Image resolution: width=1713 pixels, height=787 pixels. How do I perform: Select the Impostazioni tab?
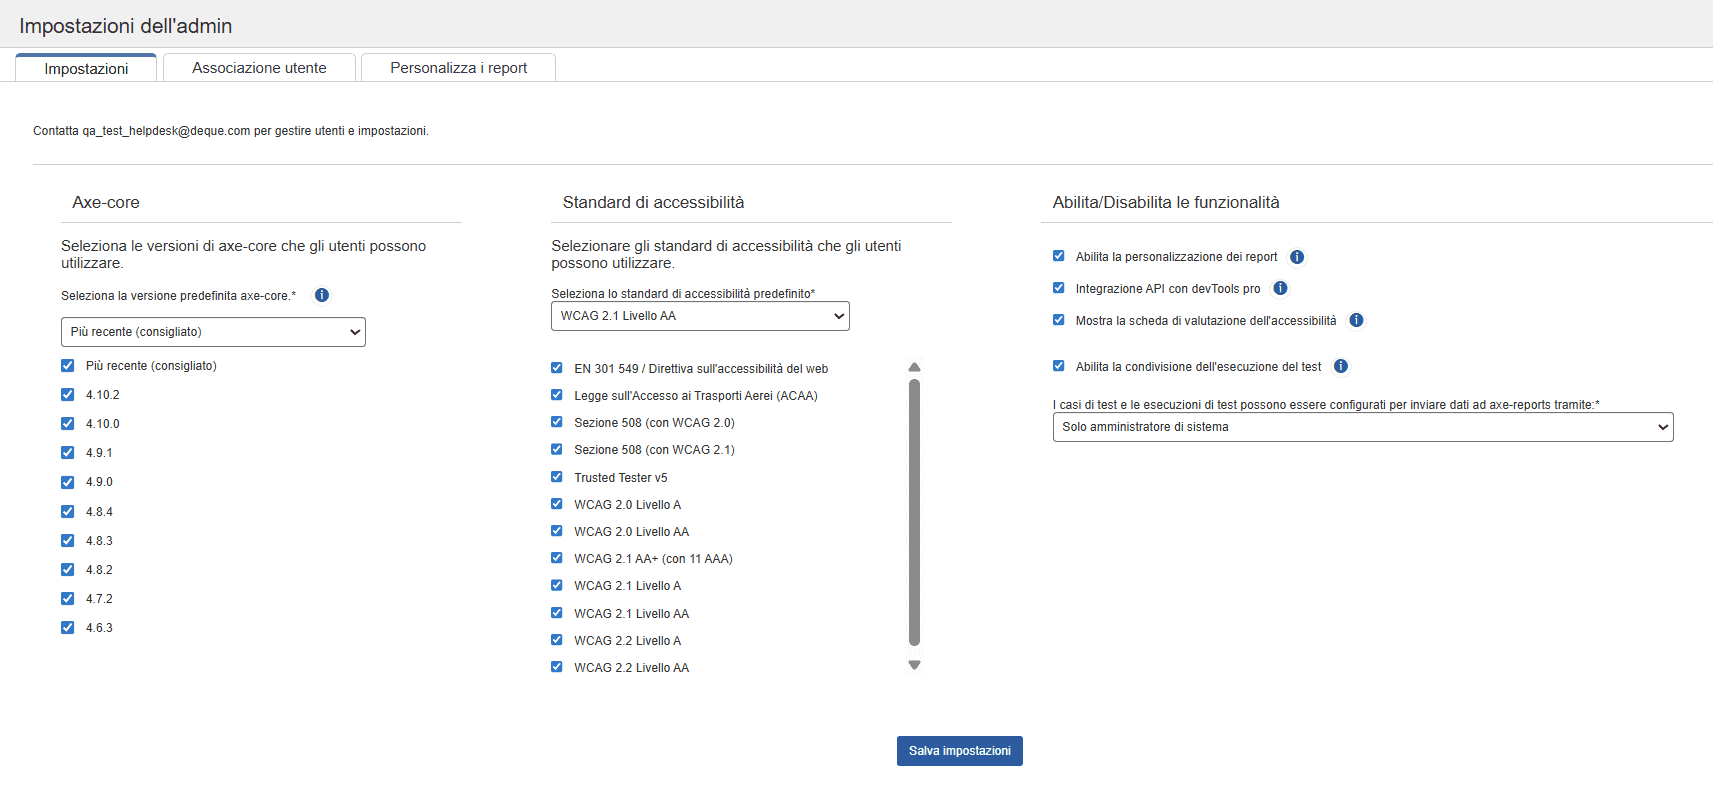tap(86, 69)
